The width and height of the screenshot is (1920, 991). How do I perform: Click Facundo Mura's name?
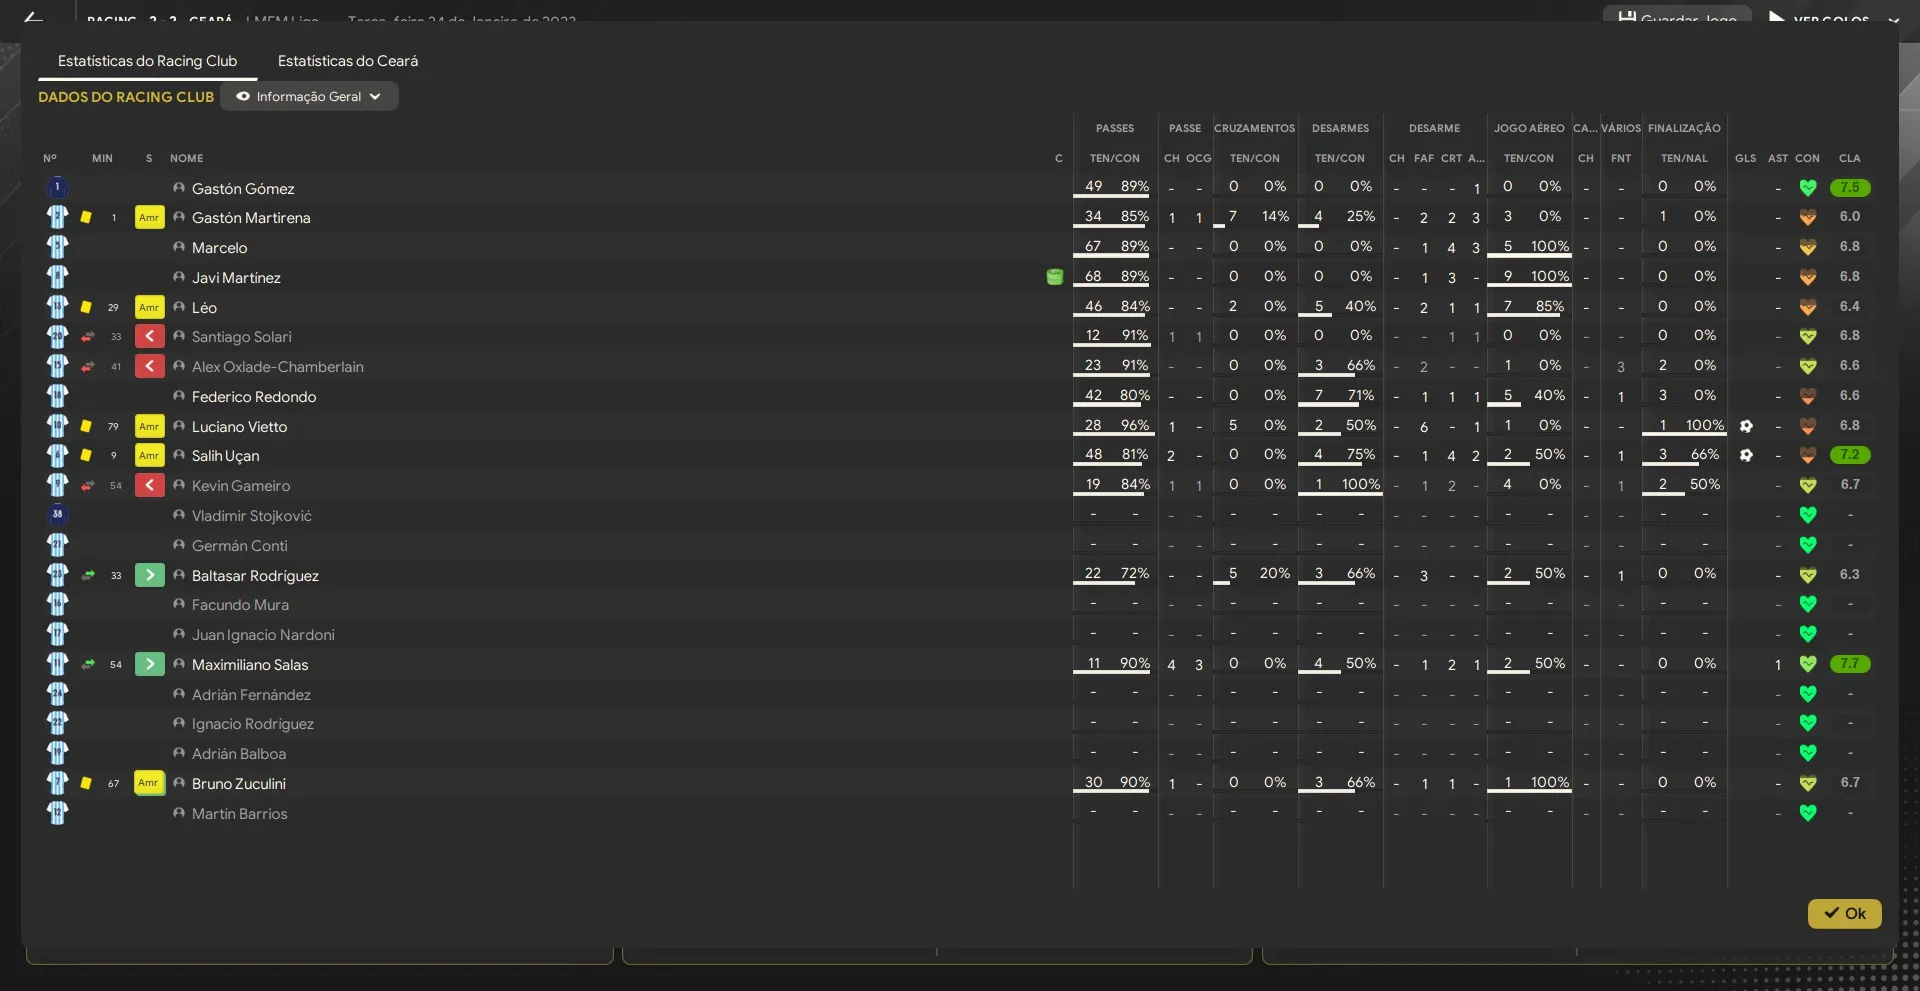[x=240, y=605]
